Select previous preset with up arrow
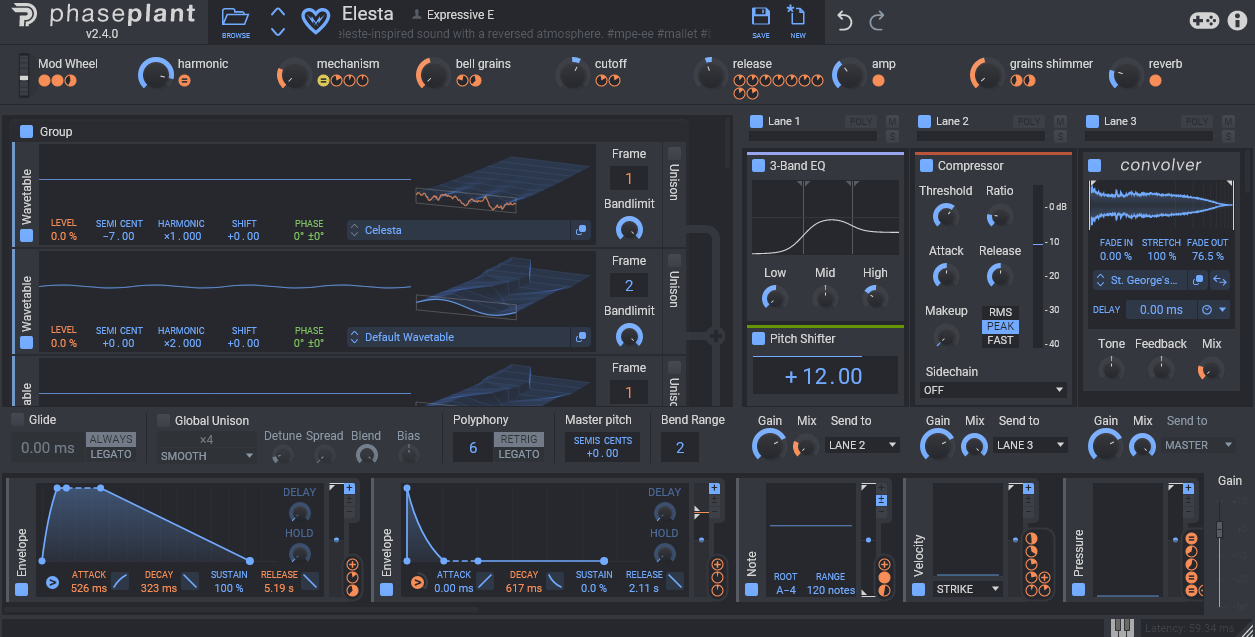The height and width of the screenshot is (637, 1255). [278, 12]
